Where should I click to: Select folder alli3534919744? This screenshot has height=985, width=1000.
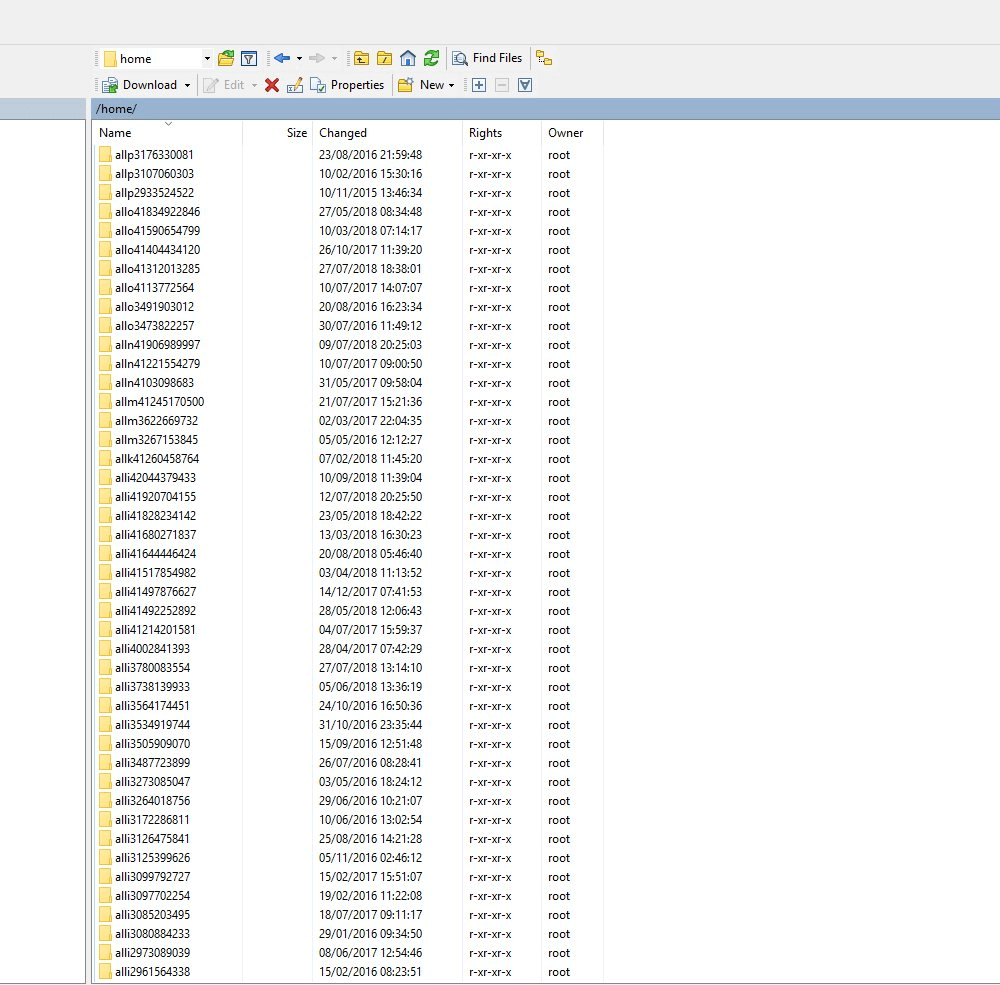pos(152,725)
